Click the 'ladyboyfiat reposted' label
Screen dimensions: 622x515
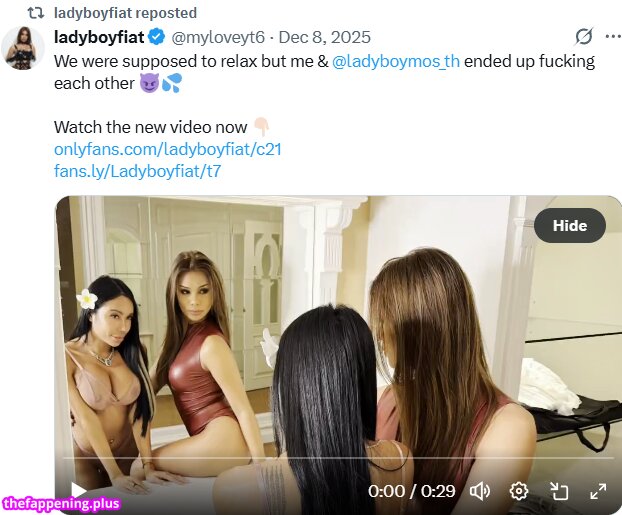[125, 13]
